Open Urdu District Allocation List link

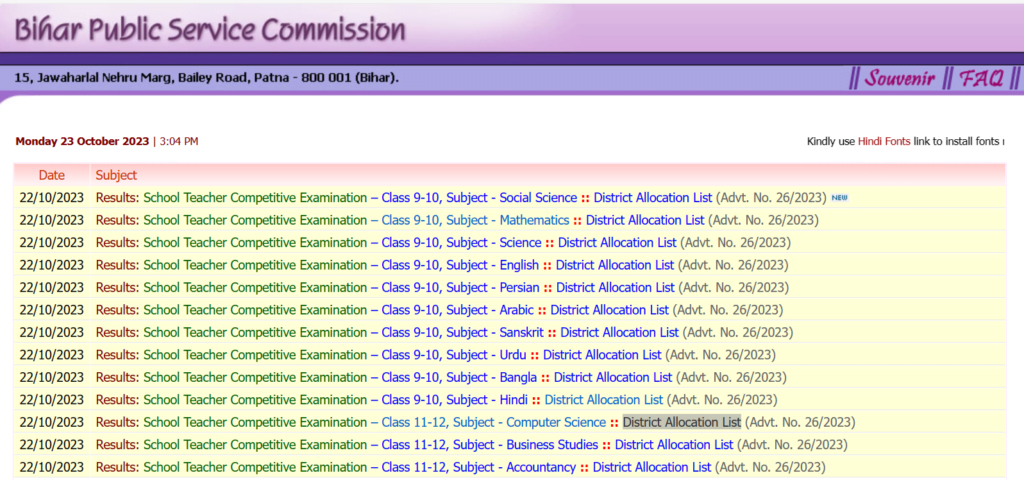pos(602,355)
